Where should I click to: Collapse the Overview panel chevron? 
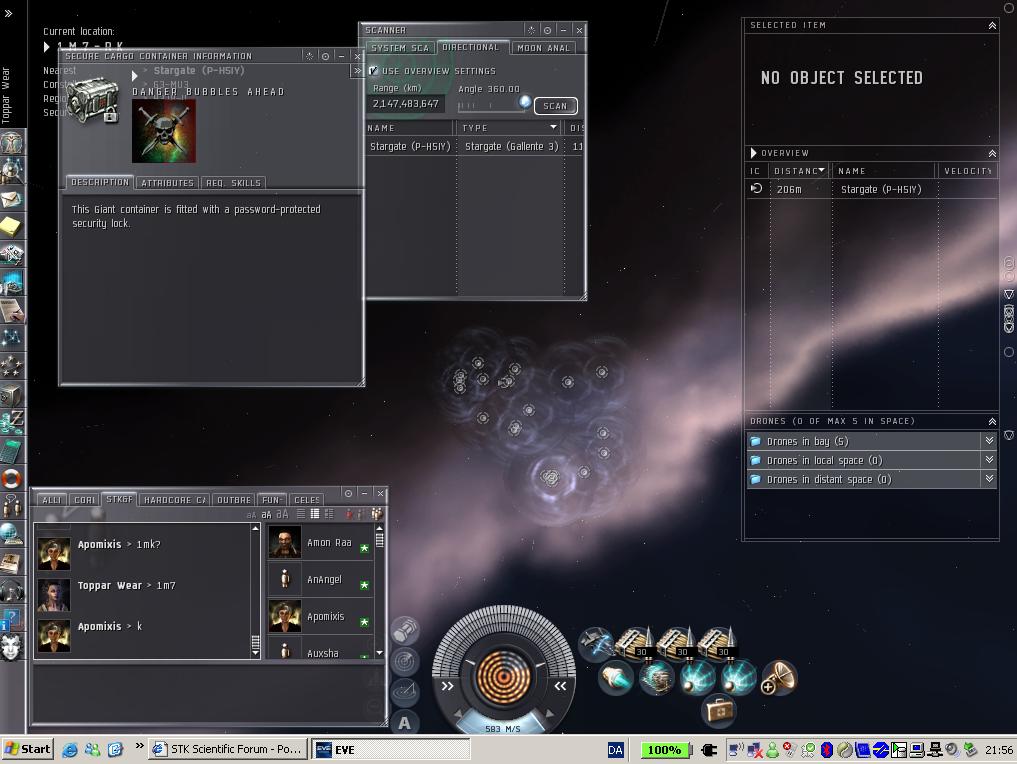992,153
